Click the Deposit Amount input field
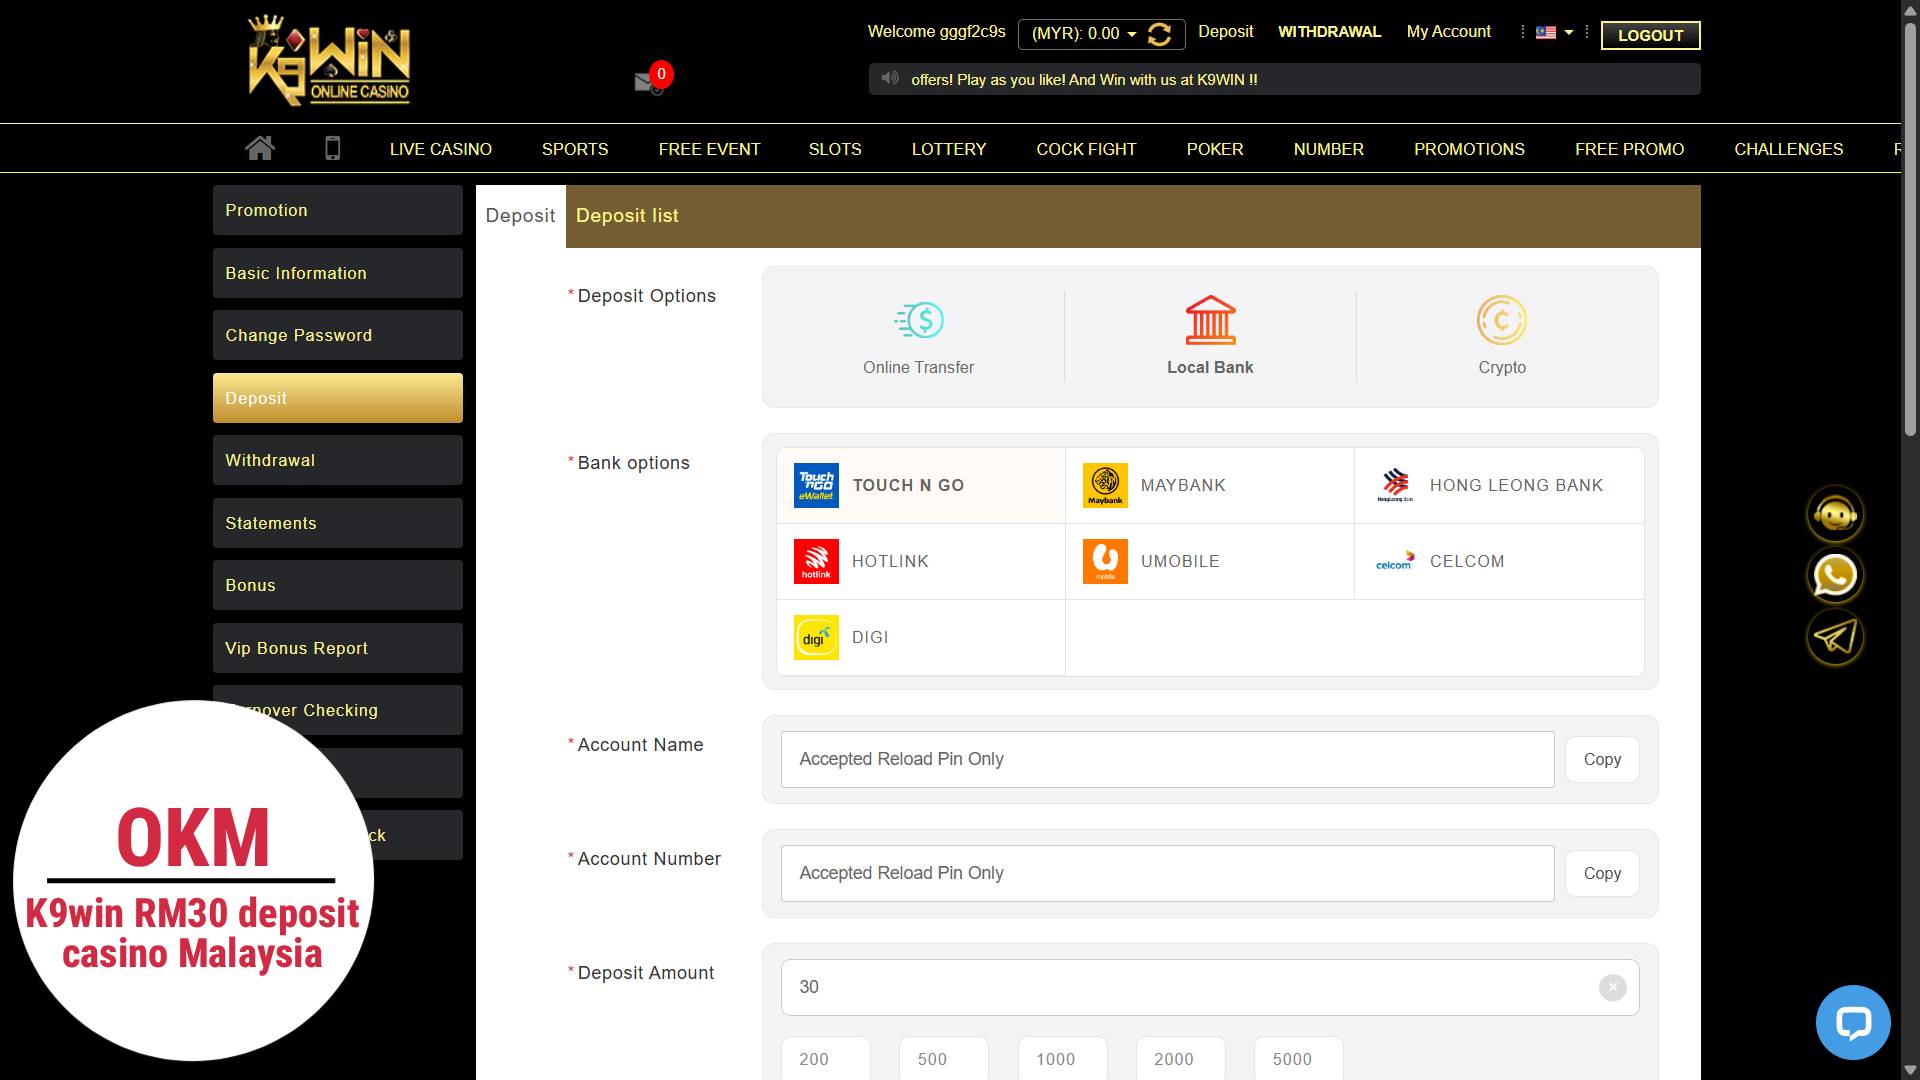The height and width of the screenshot is (1080, 1920). pyautogui.click(x=1210, y=987)
